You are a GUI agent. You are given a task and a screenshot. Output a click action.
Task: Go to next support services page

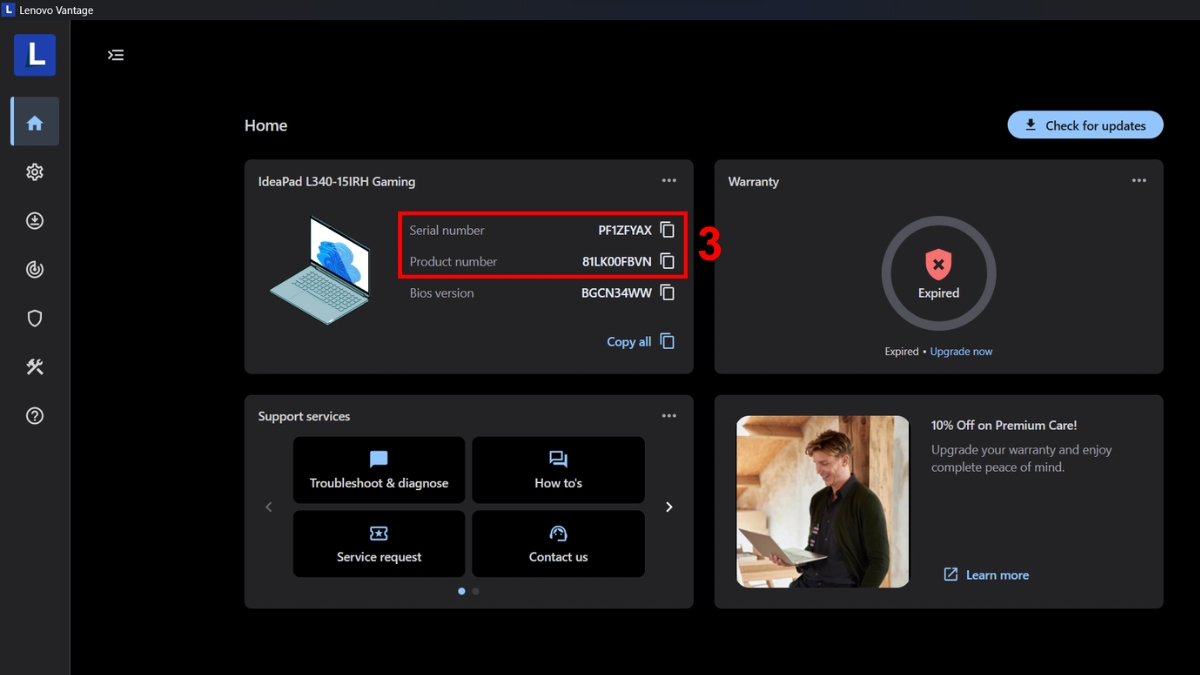[669, 507]
